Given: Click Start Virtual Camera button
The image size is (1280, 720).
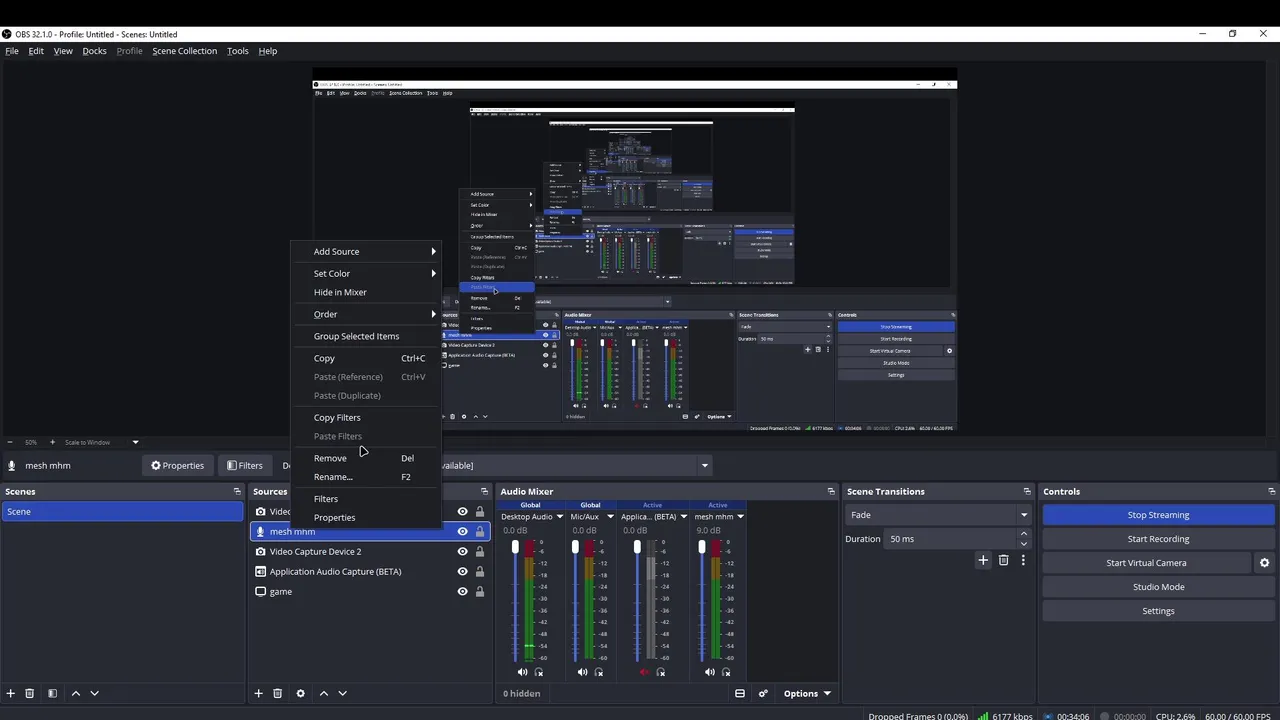Looking at the screenshot, I should click(x=1146, y=563).
